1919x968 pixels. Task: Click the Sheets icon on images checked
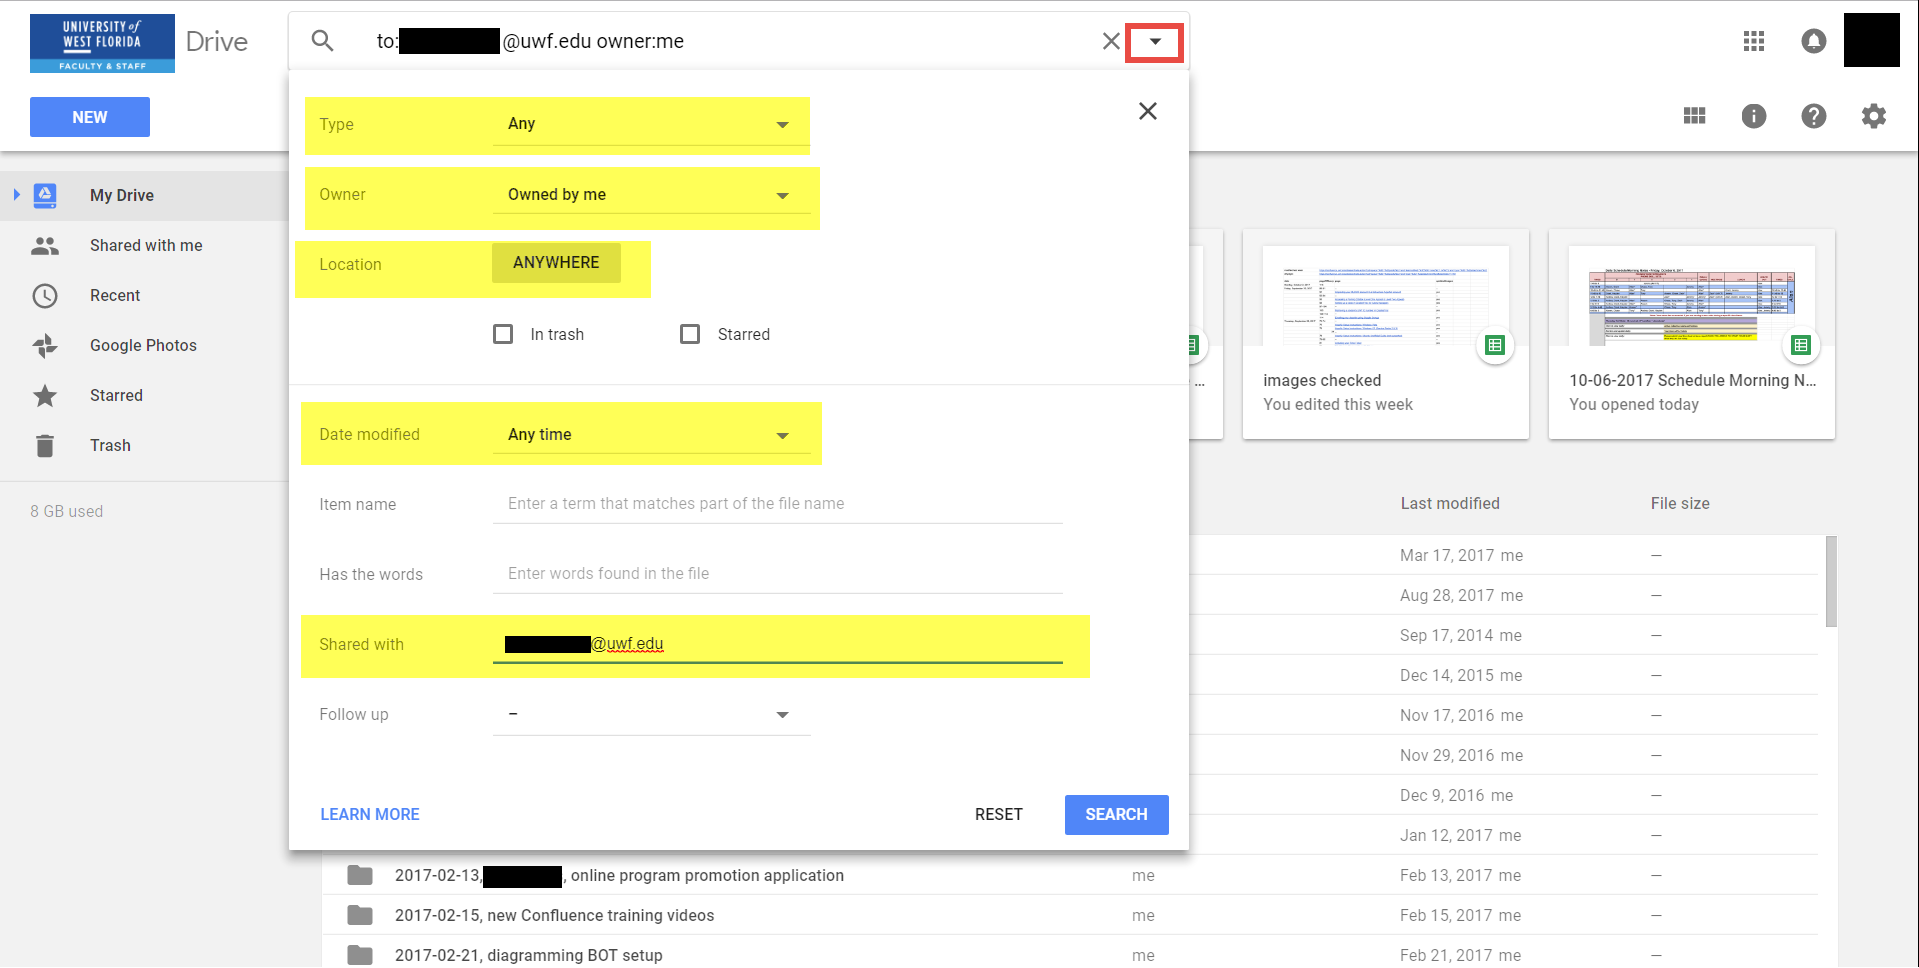[1495, 345]
